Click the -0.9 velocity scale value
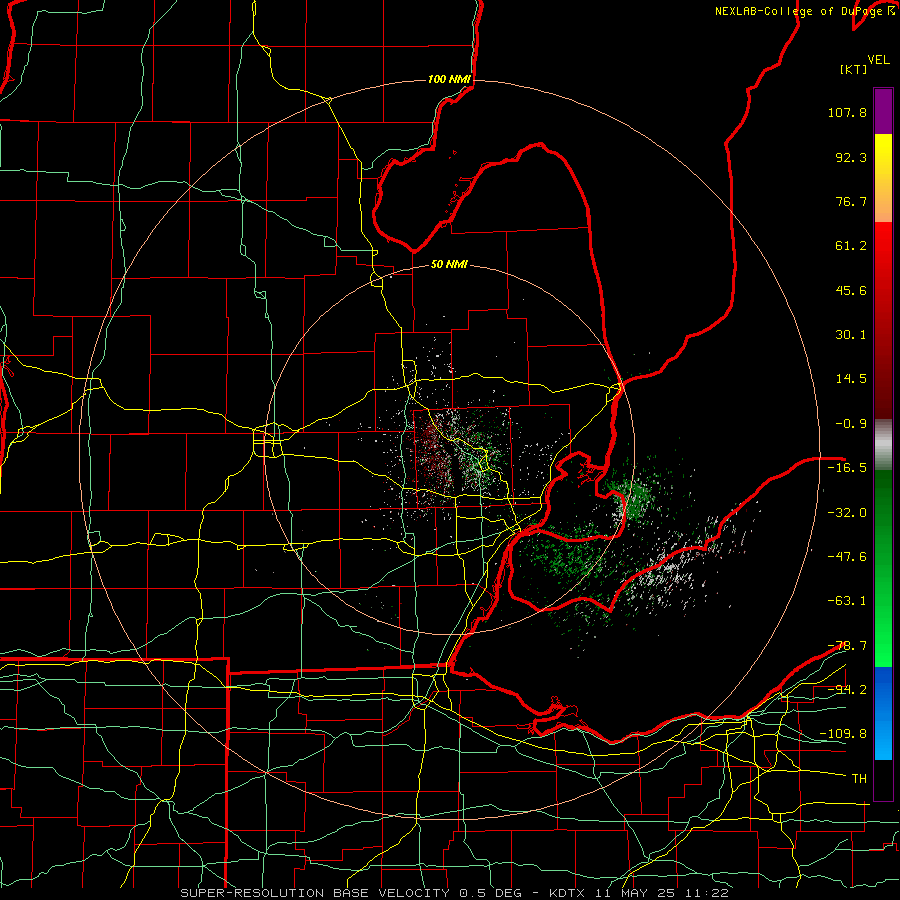 (851, 424)
